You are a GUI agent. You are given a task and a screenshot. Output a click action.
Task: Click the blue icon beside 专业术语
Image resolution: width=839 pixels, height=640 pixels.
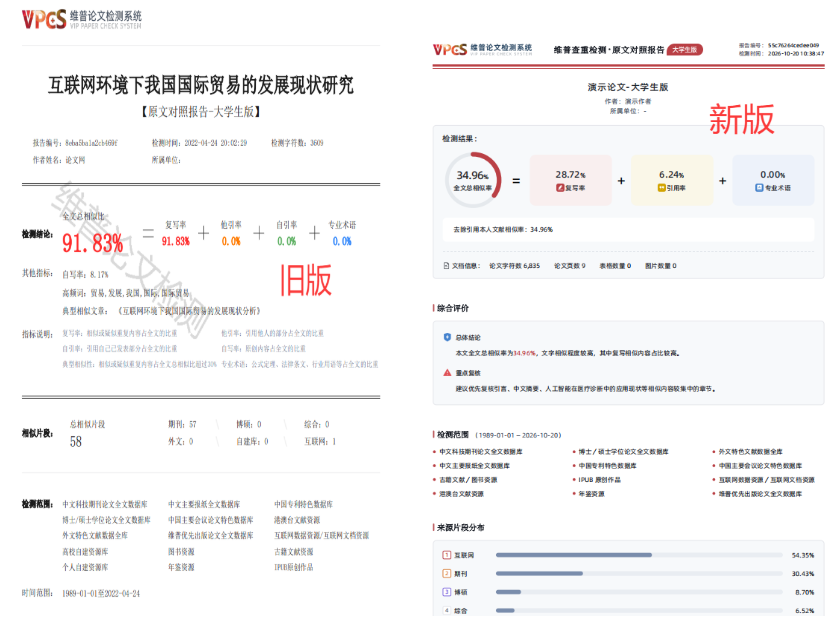click(x=759, y=188)
